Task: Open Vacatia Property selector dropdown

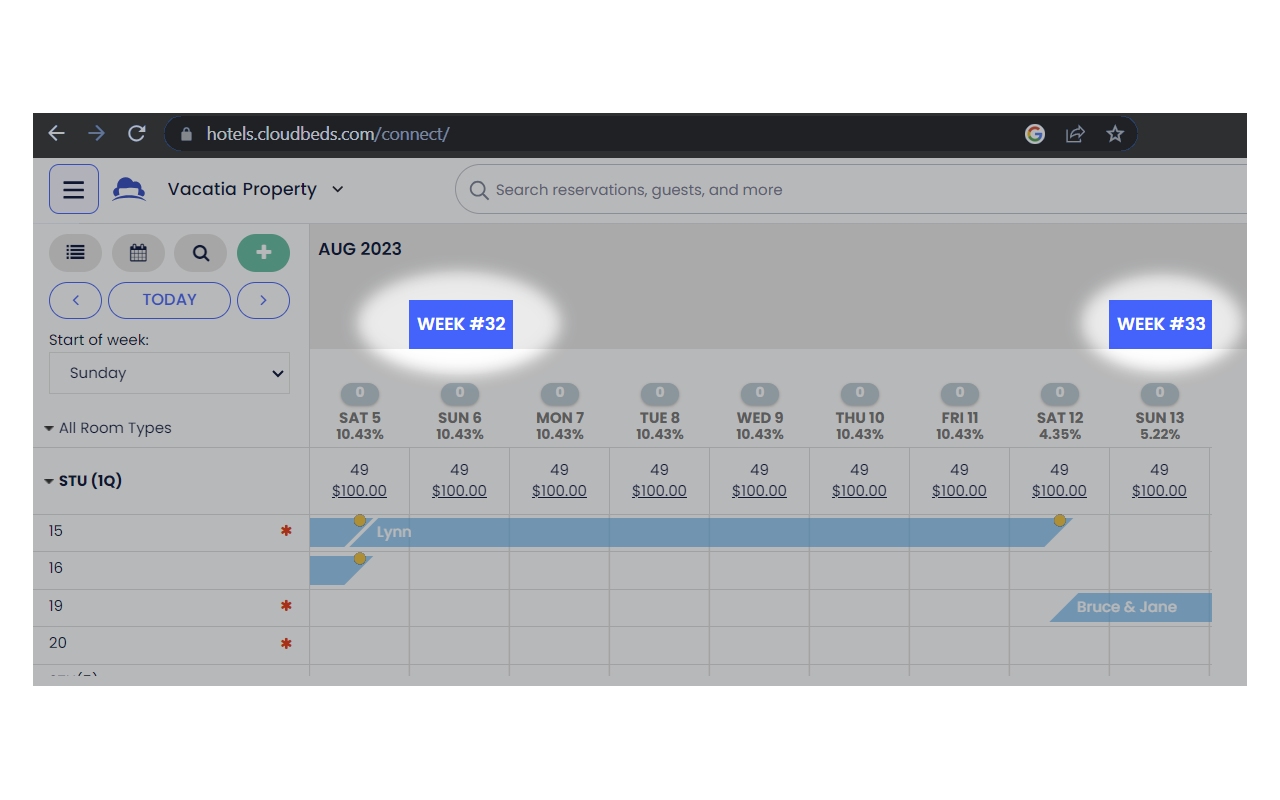Action: click(x=255, y=189)
